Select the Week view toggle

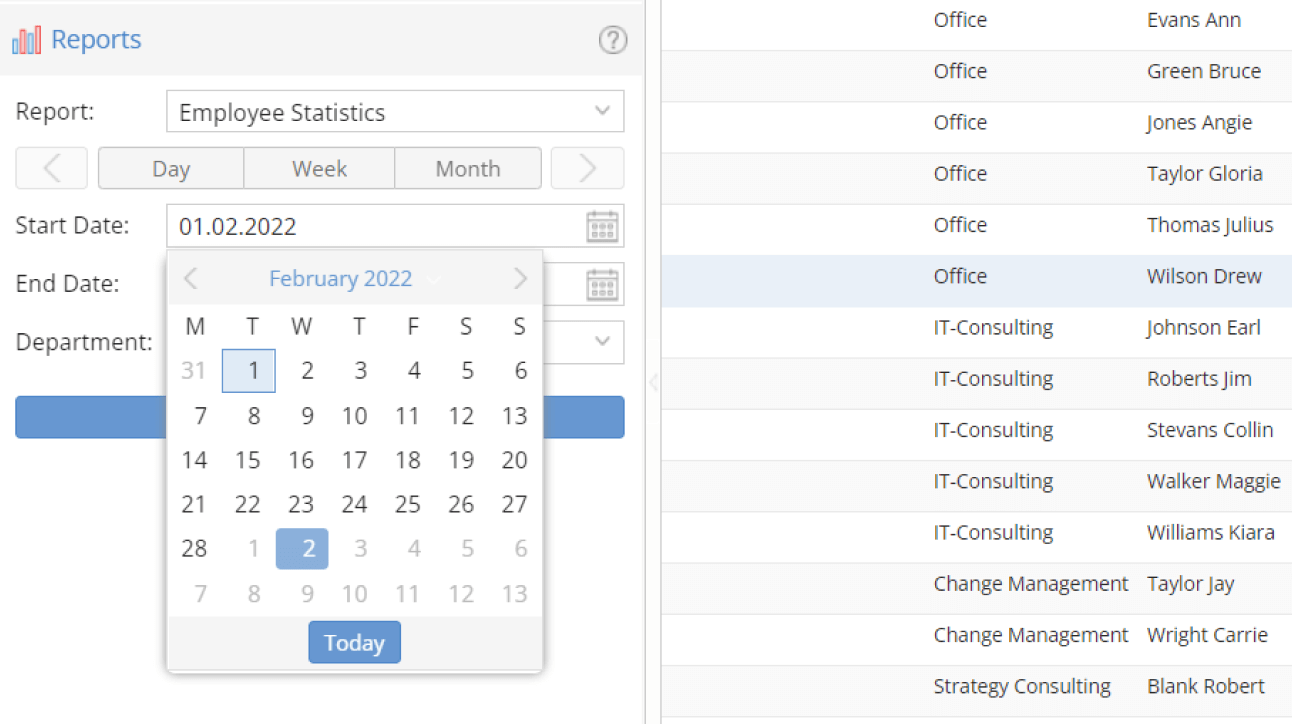pyautogui.click(x=319, y=168)
